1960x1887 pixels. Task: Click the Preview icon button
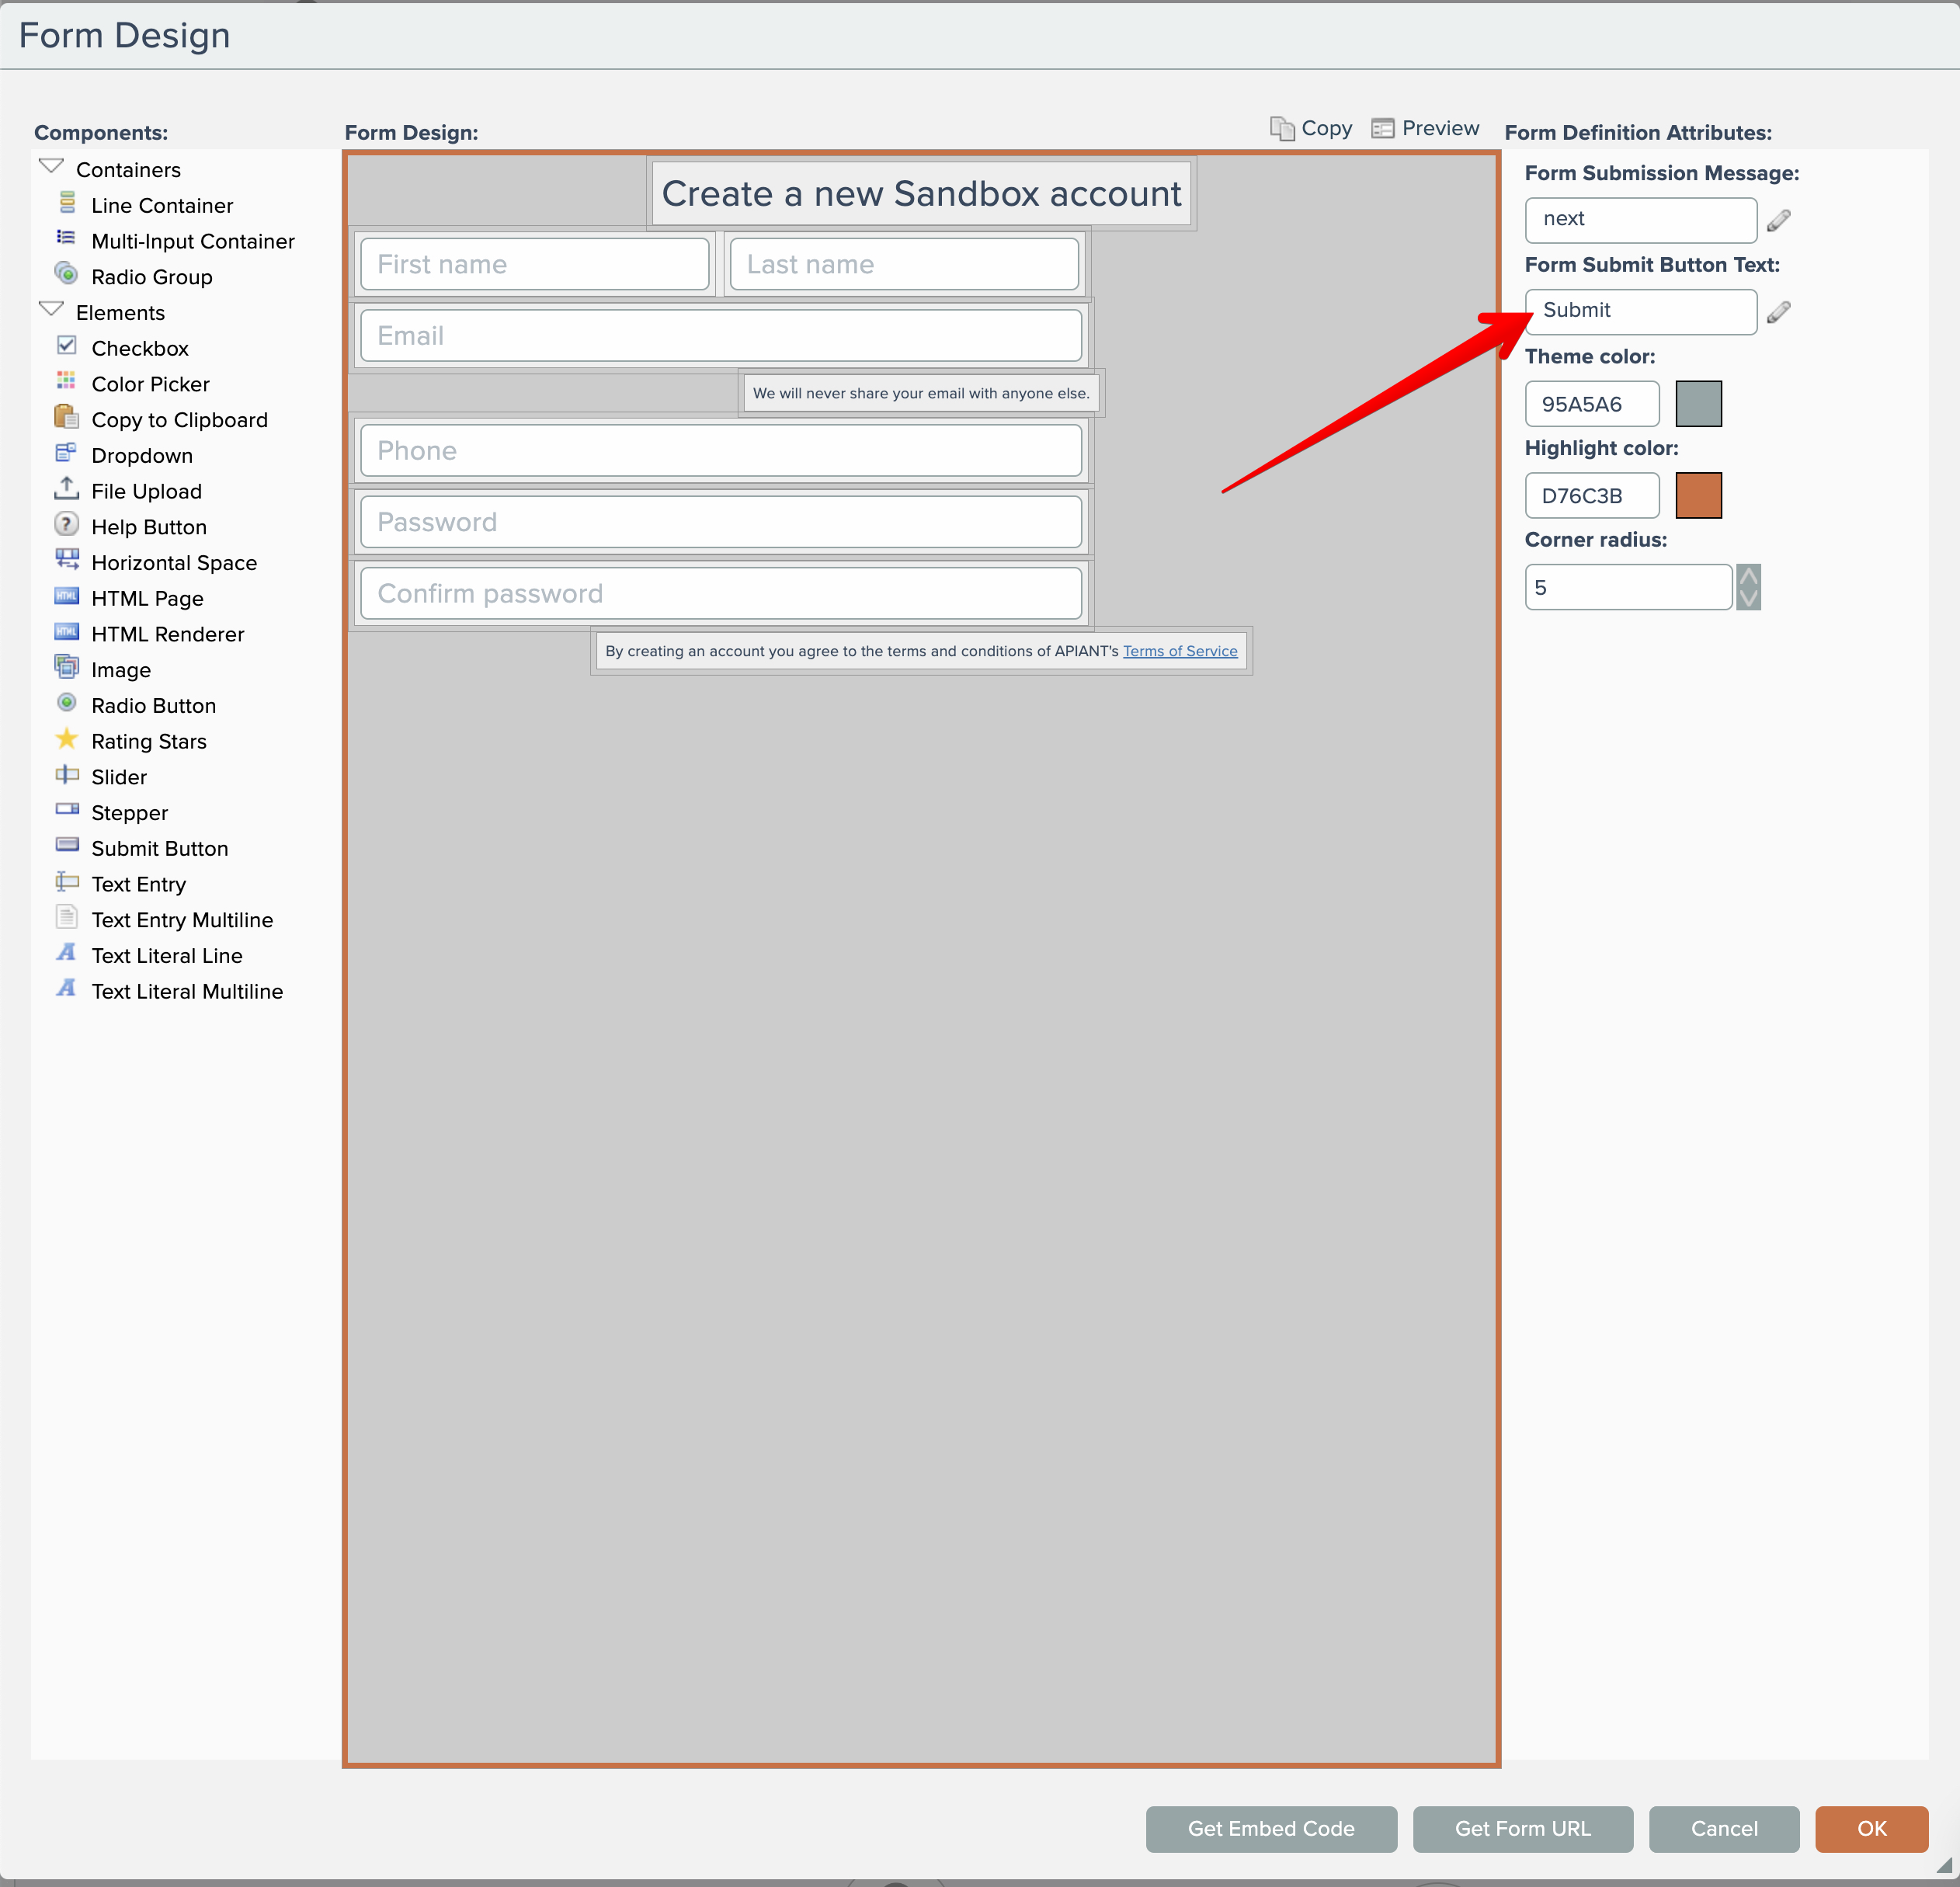(1382, 128)
